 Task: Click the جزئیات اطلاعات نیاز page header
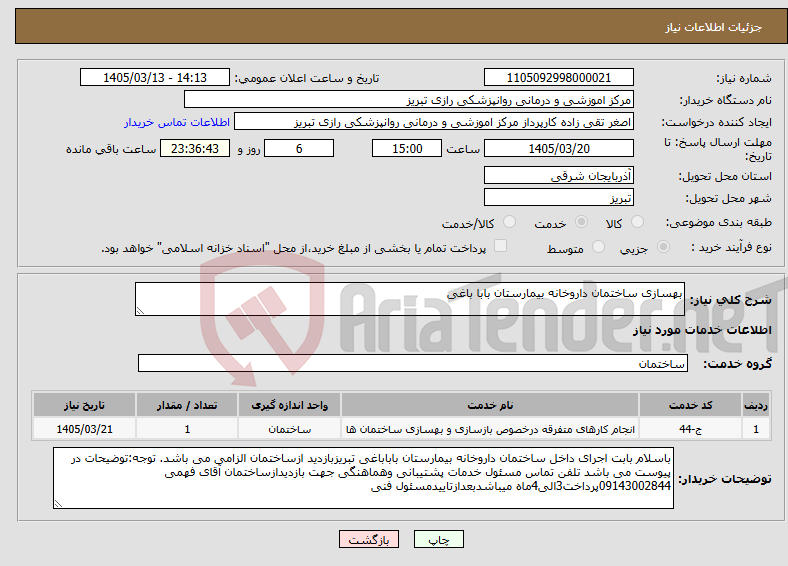[x=714, y=27]
